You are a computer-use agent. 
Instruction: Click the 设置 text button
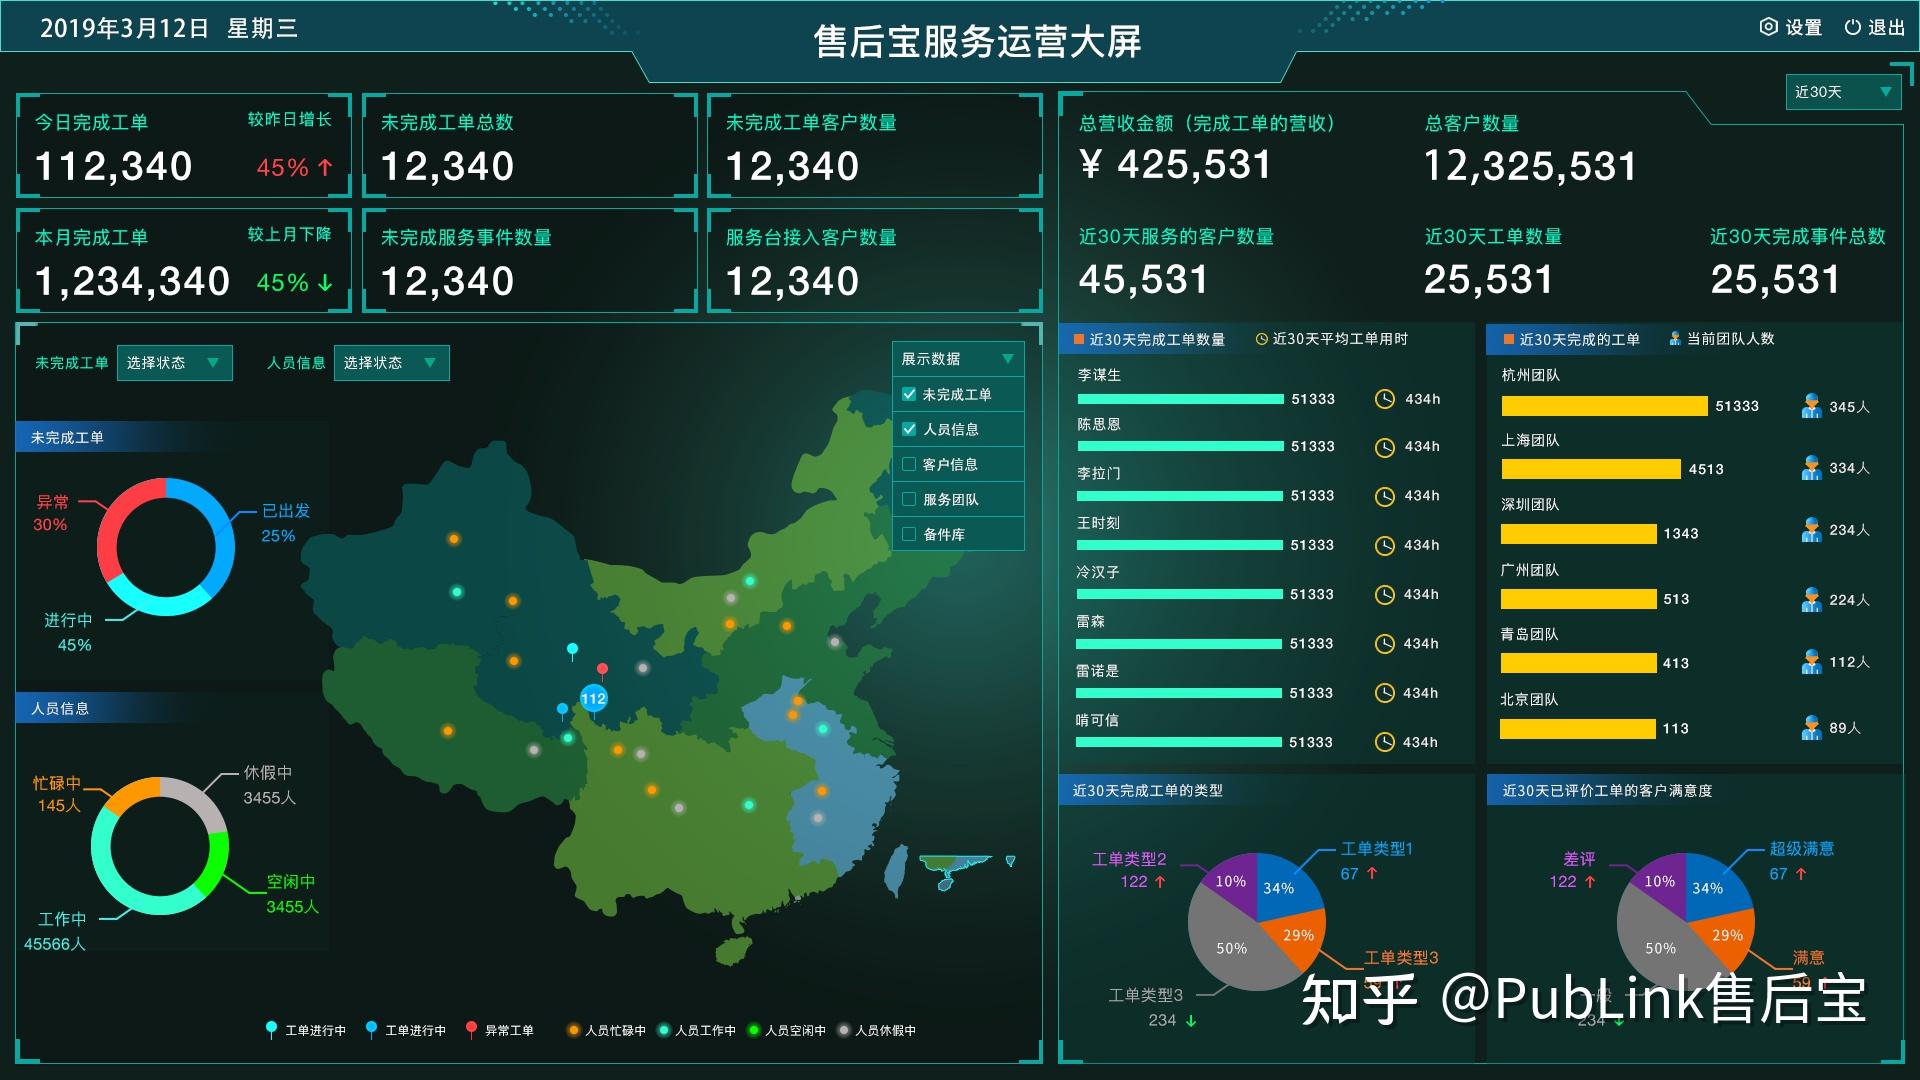(1804, 28)
